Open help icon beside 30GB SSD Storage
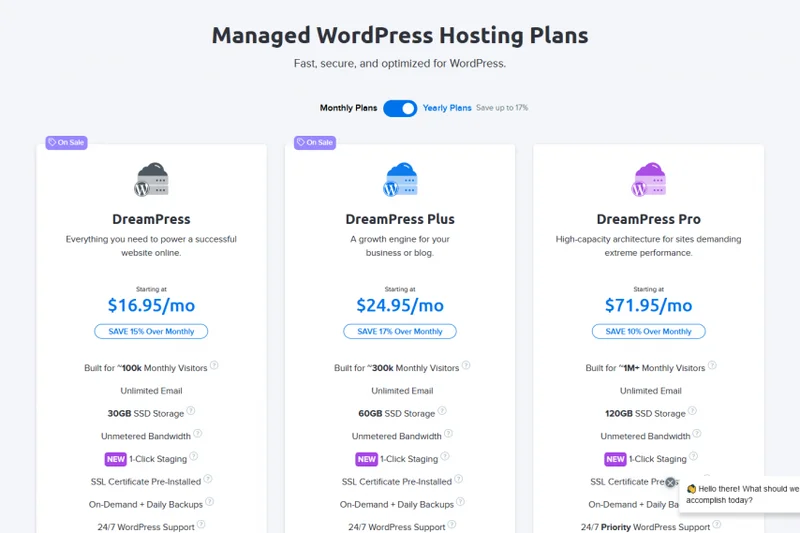Viewport: 800px width, 533px height. [191, 411]
